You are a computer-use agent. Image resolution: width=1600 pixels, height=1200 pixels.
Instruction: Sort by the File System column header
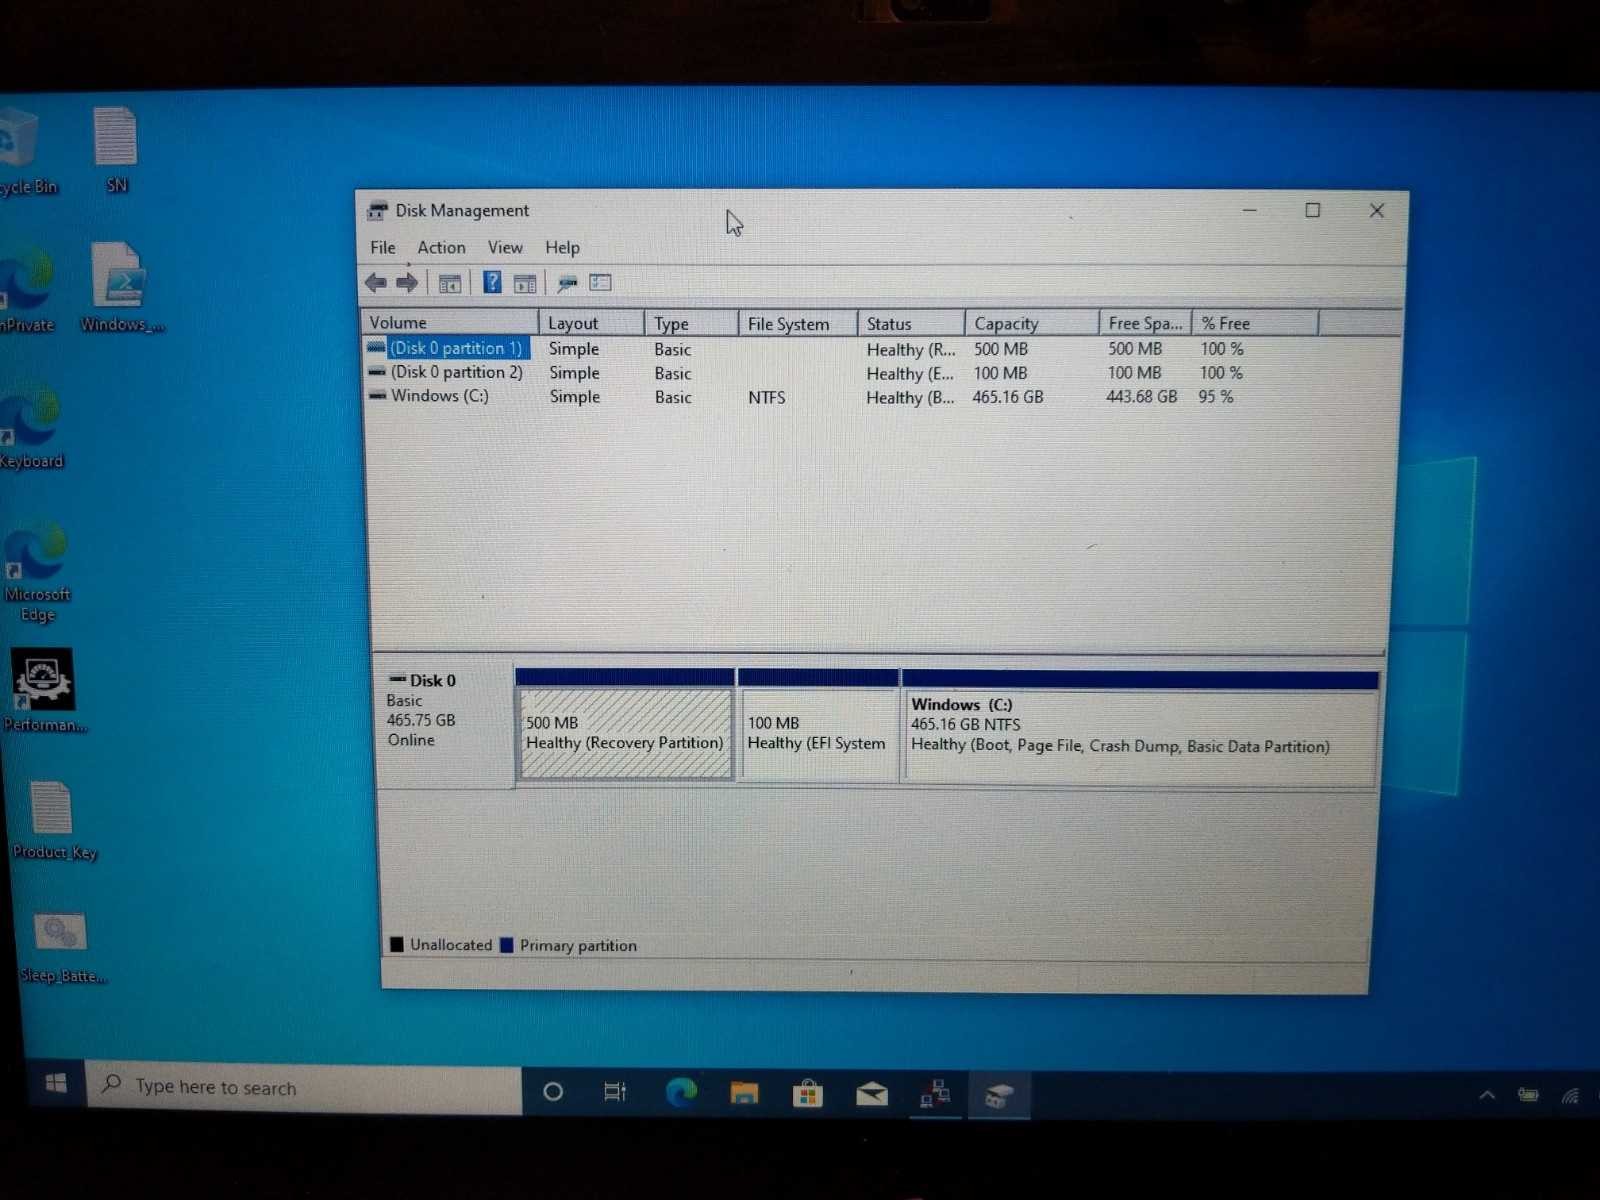(x=798, y=324)
